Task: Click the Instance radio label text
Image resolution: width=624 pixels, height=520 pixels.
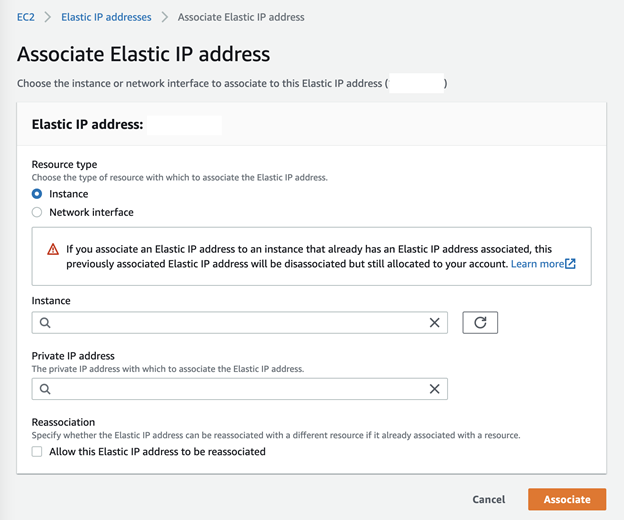Action: [x=69, y=194]
